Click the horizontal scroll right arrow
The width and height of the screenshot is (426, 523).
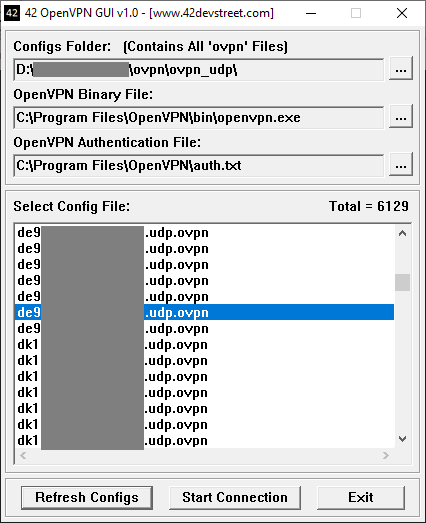386,456
